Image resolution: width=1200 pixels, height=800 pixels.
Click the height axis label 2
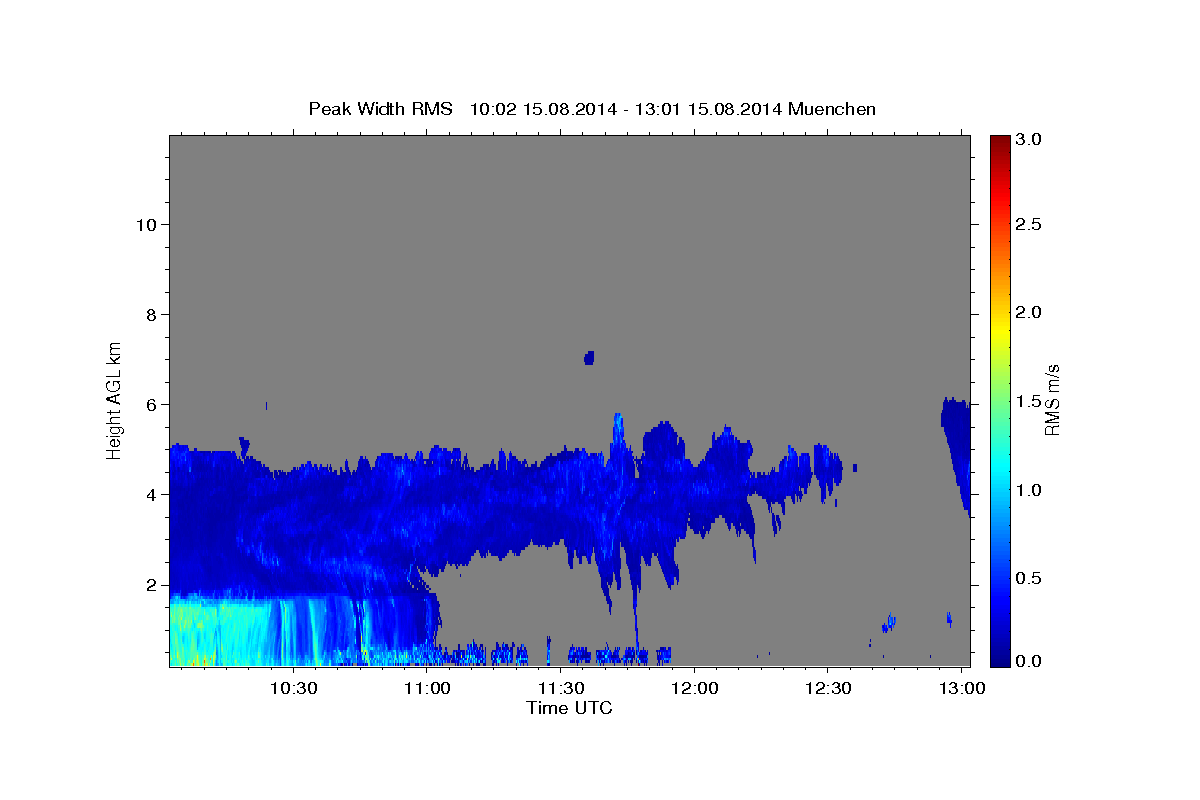click(153, 585)
